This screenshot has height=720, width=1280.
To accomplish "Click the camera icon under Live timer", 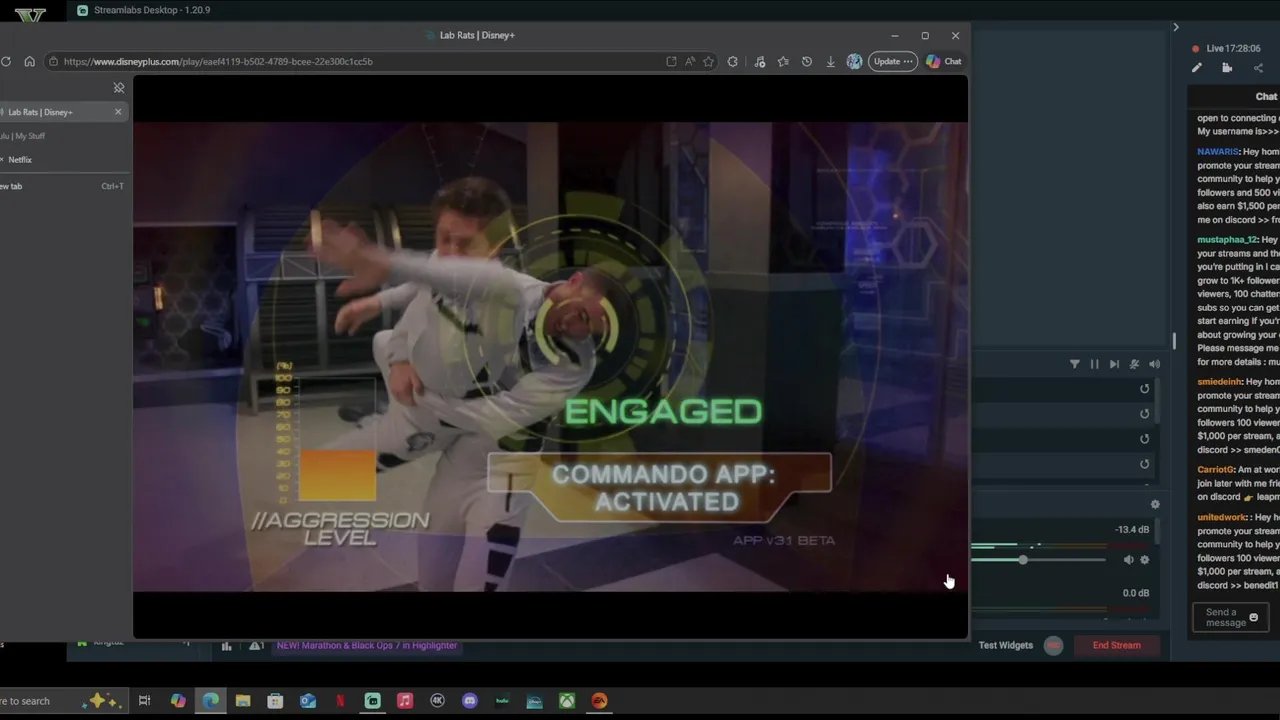I will (x=1227, y=68).
